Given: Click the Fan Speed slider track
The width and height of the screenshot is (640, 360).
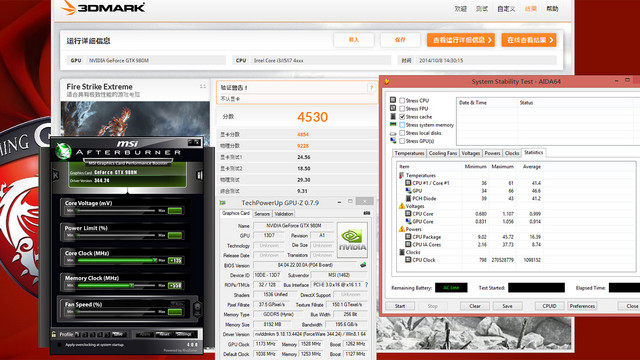Looking at the screenshot, I should (x=116, y=312).
